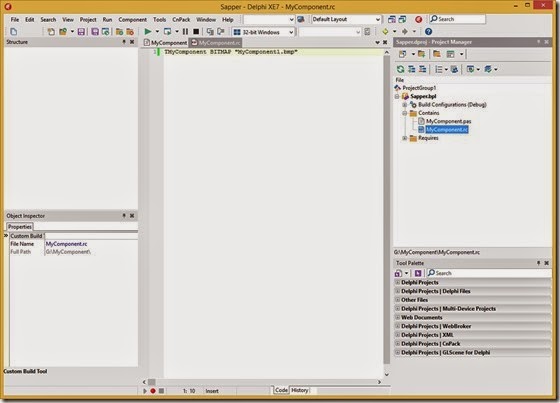Viewport: 560px width, 403px height.
Task: Click the purple Tool Palette filter icon
Action: [418, 273]
